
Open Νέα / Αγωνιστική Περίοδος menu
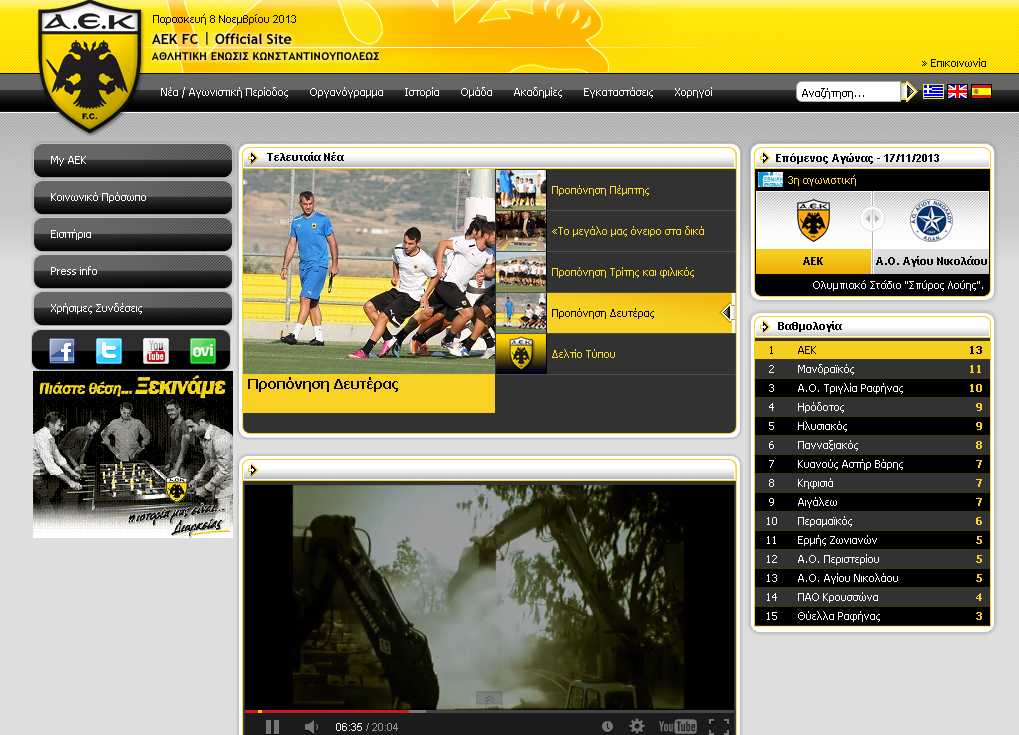point(224,92)
